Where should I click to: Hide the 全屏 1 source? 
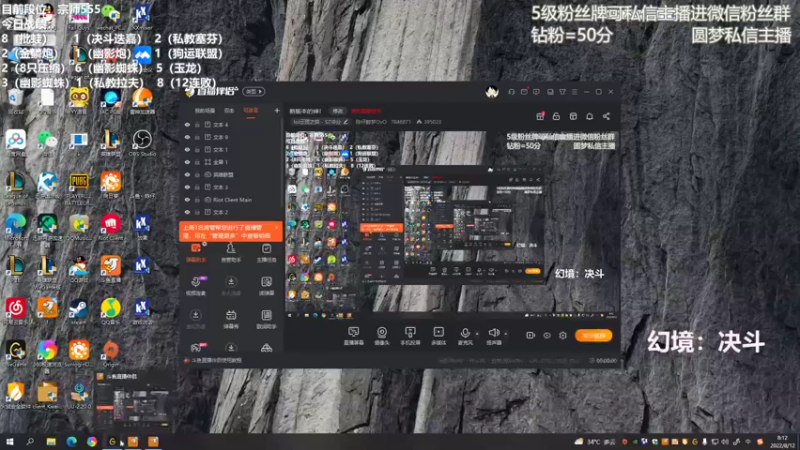187,162
